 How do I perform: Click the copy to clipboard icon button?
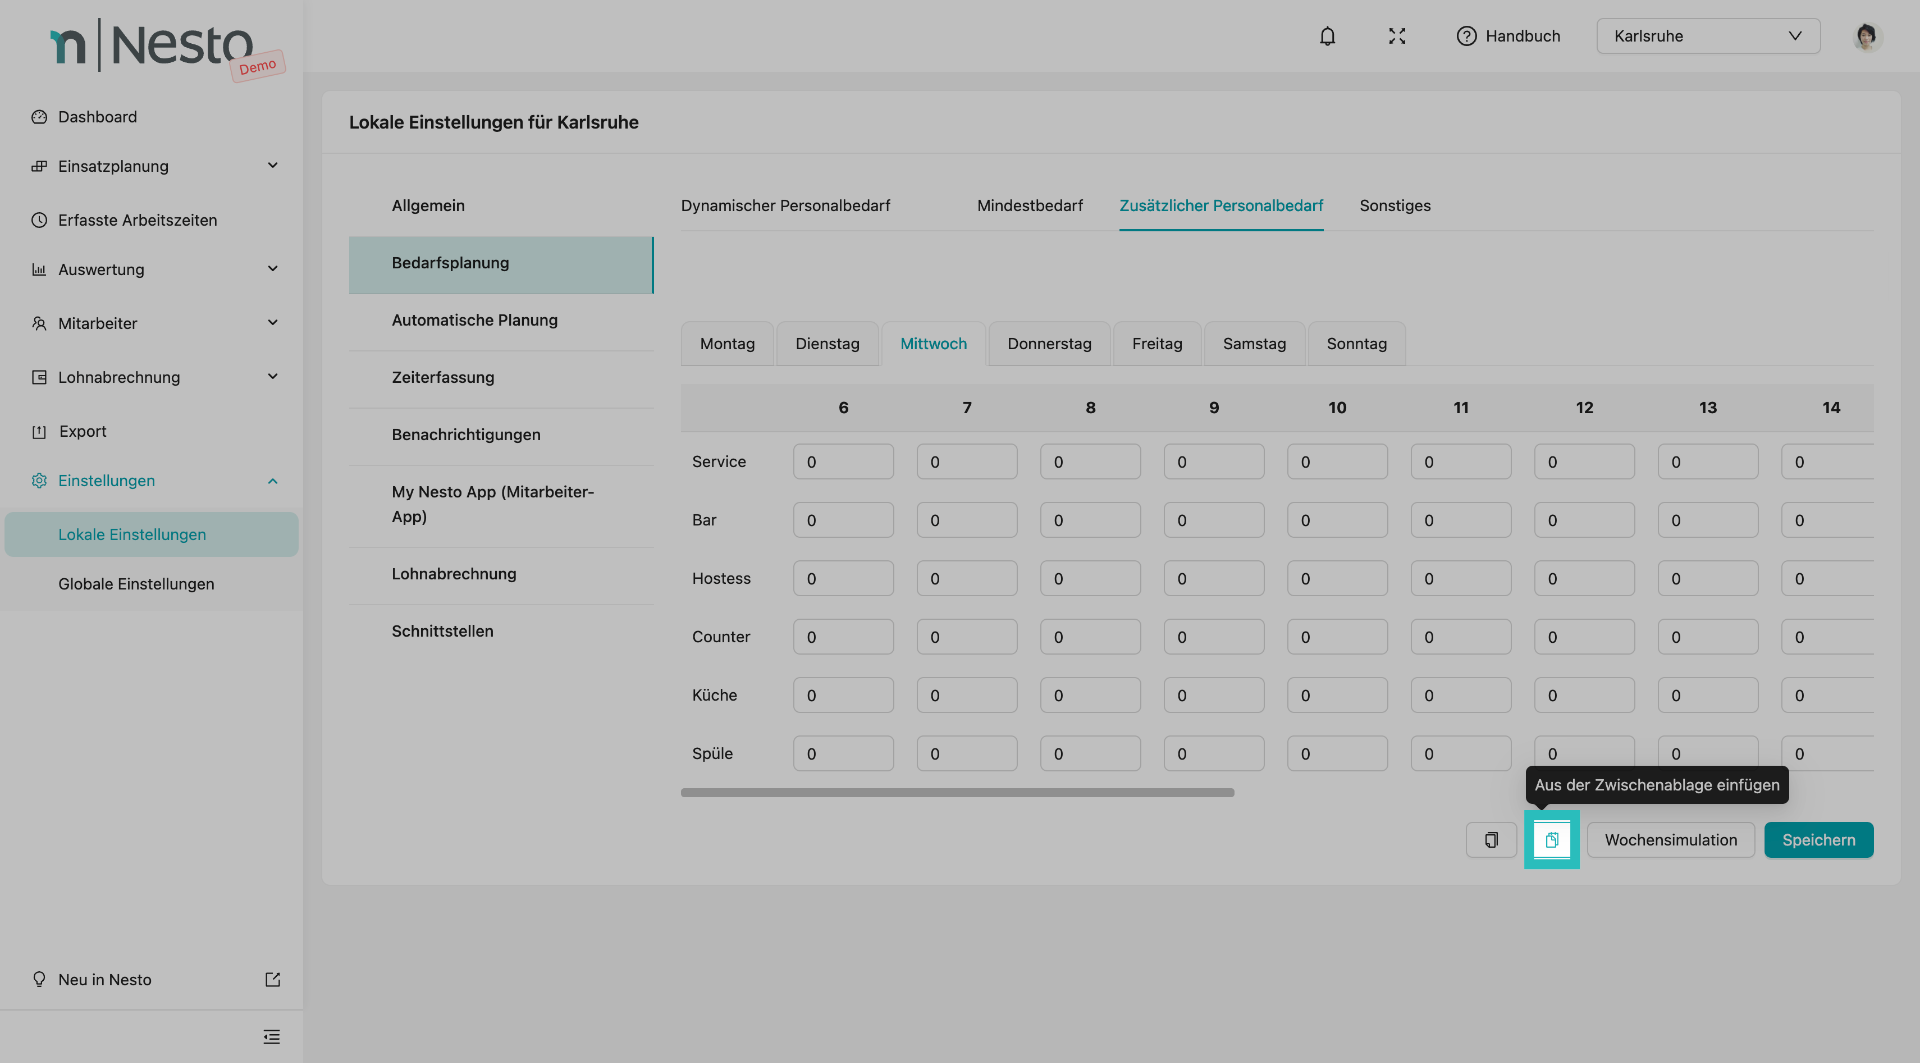(1491, 840)
